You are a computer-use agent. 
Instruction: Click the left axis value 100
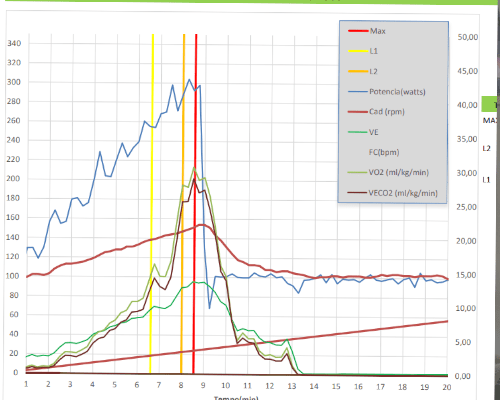pos(14,276)
